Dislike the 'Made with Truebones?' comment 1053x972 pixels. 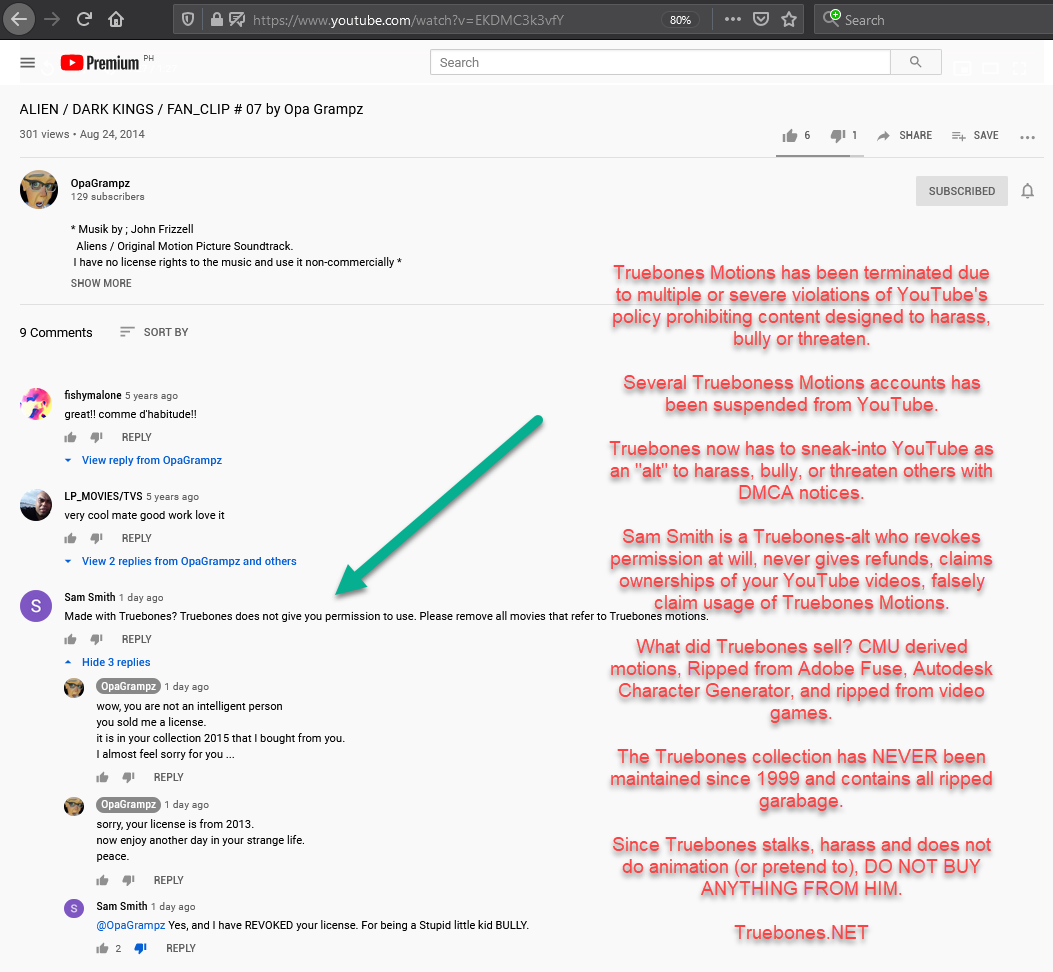pos(97,639)
